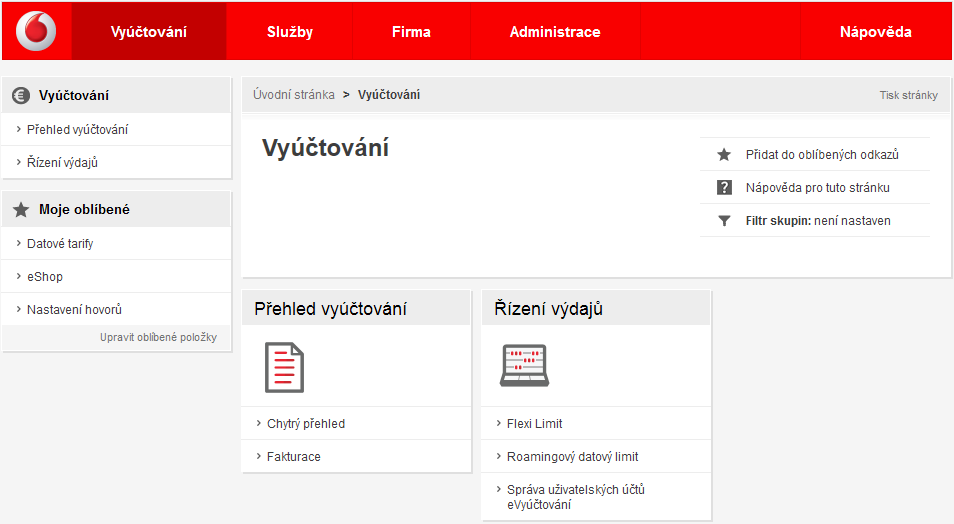Click the large Vyúčtování page heading
Viewport: 954px width, 524px height.
click(x=326, y=148)
